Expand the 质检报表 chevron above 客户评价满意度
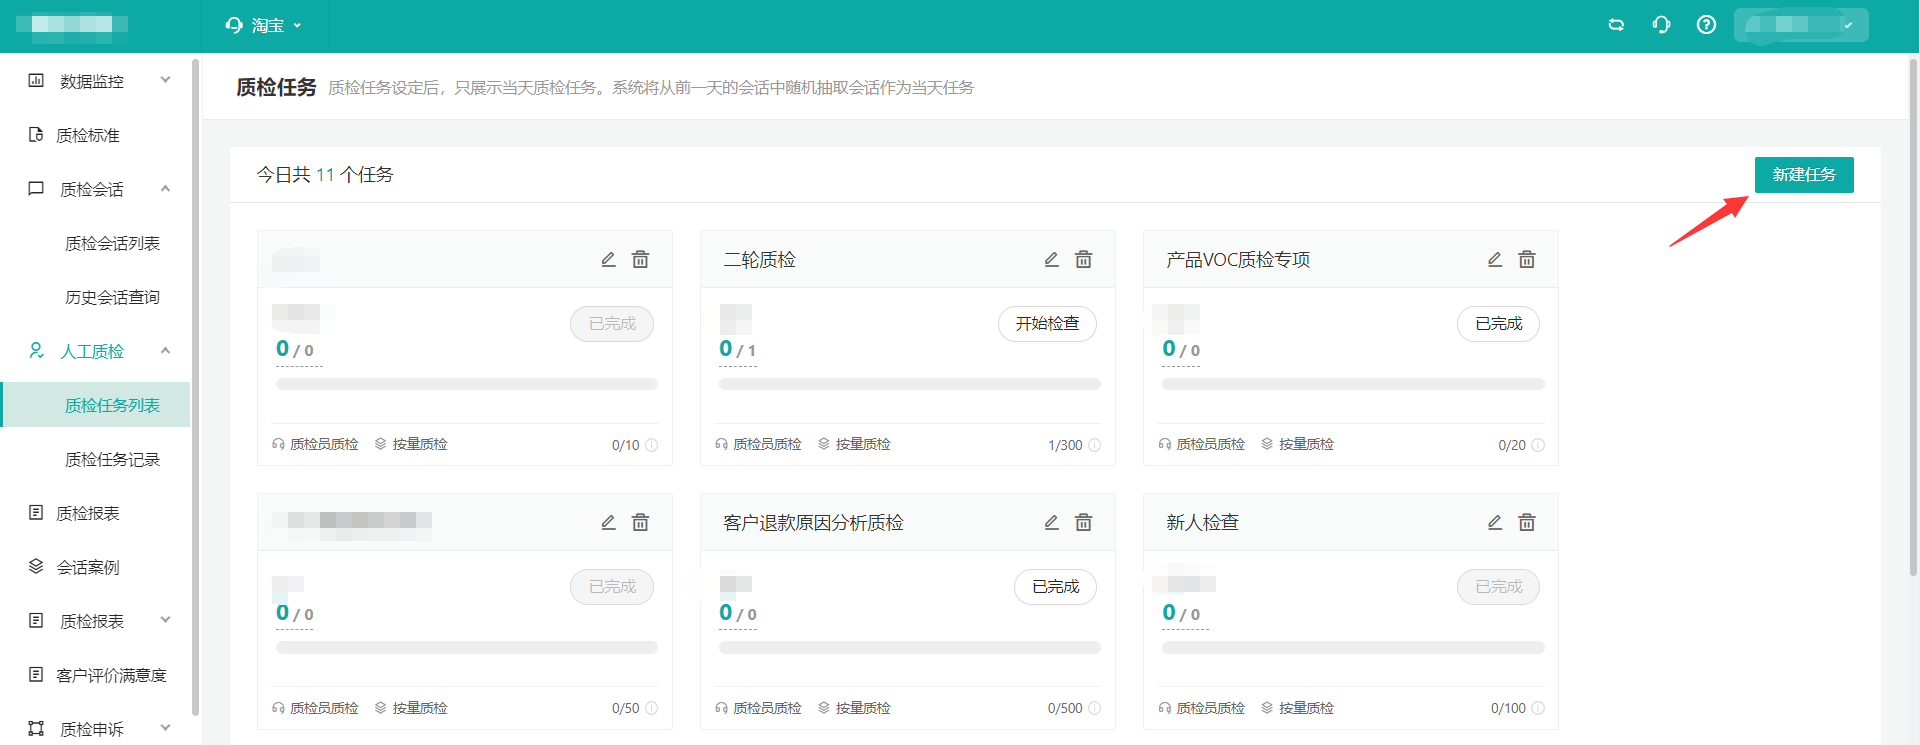This screenshot has height=745, width=1920. (166, 620)
